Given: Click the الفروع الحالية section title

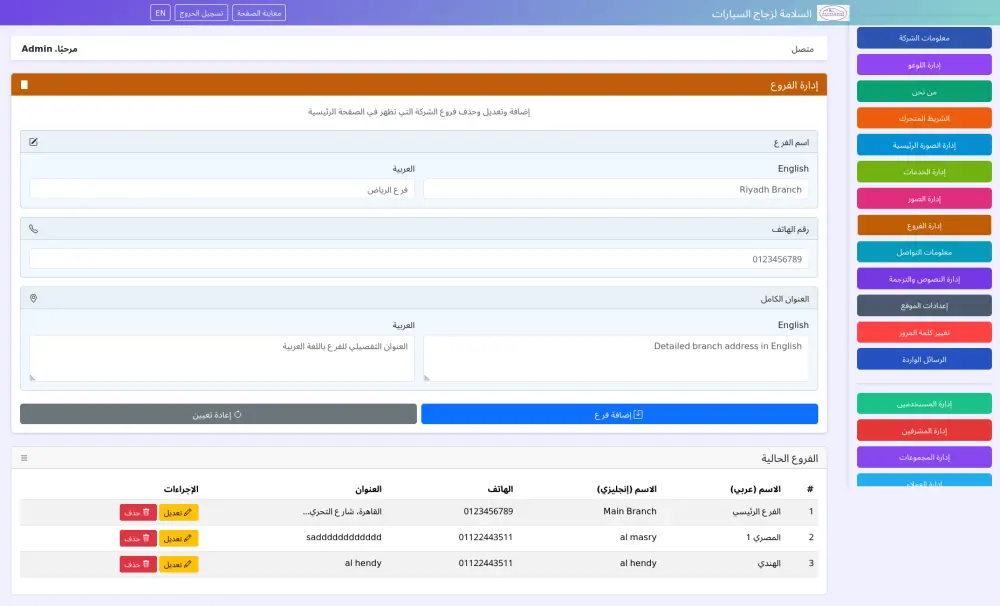Looking at the screenshot, I should tap(790, 459).
